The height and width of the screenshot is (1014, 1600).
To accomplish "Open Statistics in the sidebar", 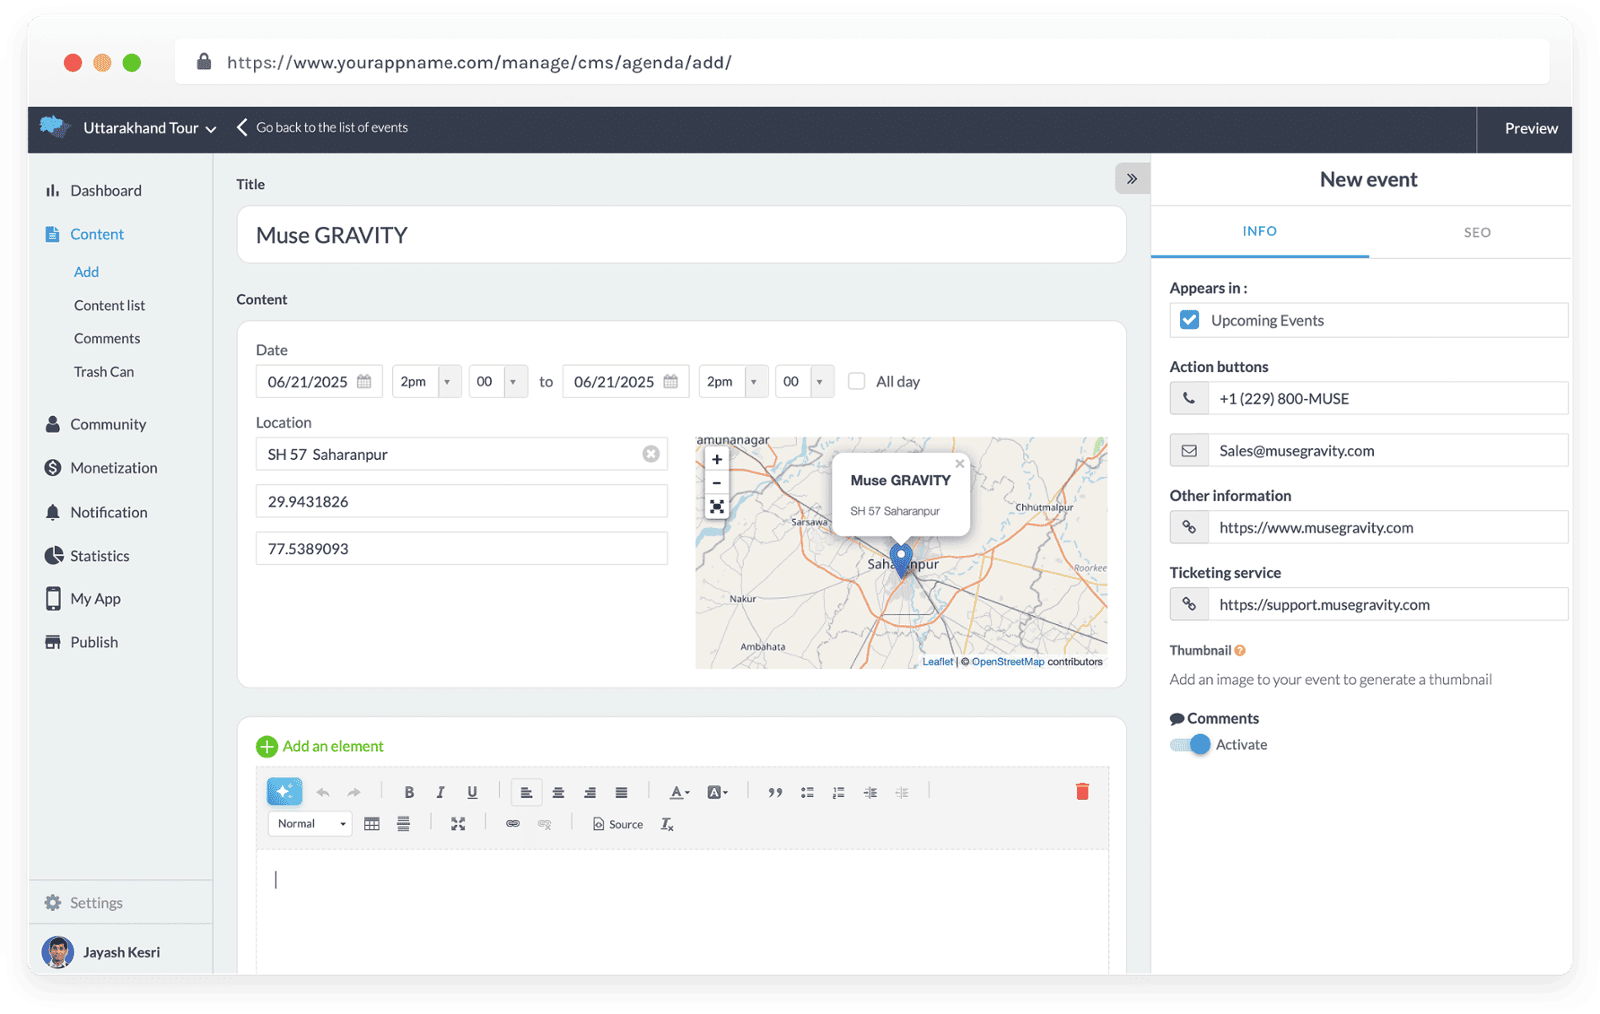I will (99, 556).
